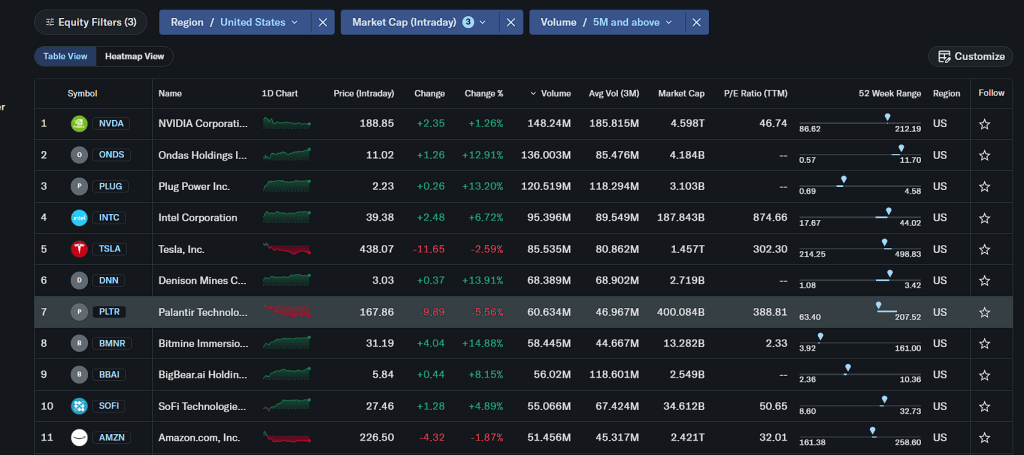Click the DNN company icon

79,280
